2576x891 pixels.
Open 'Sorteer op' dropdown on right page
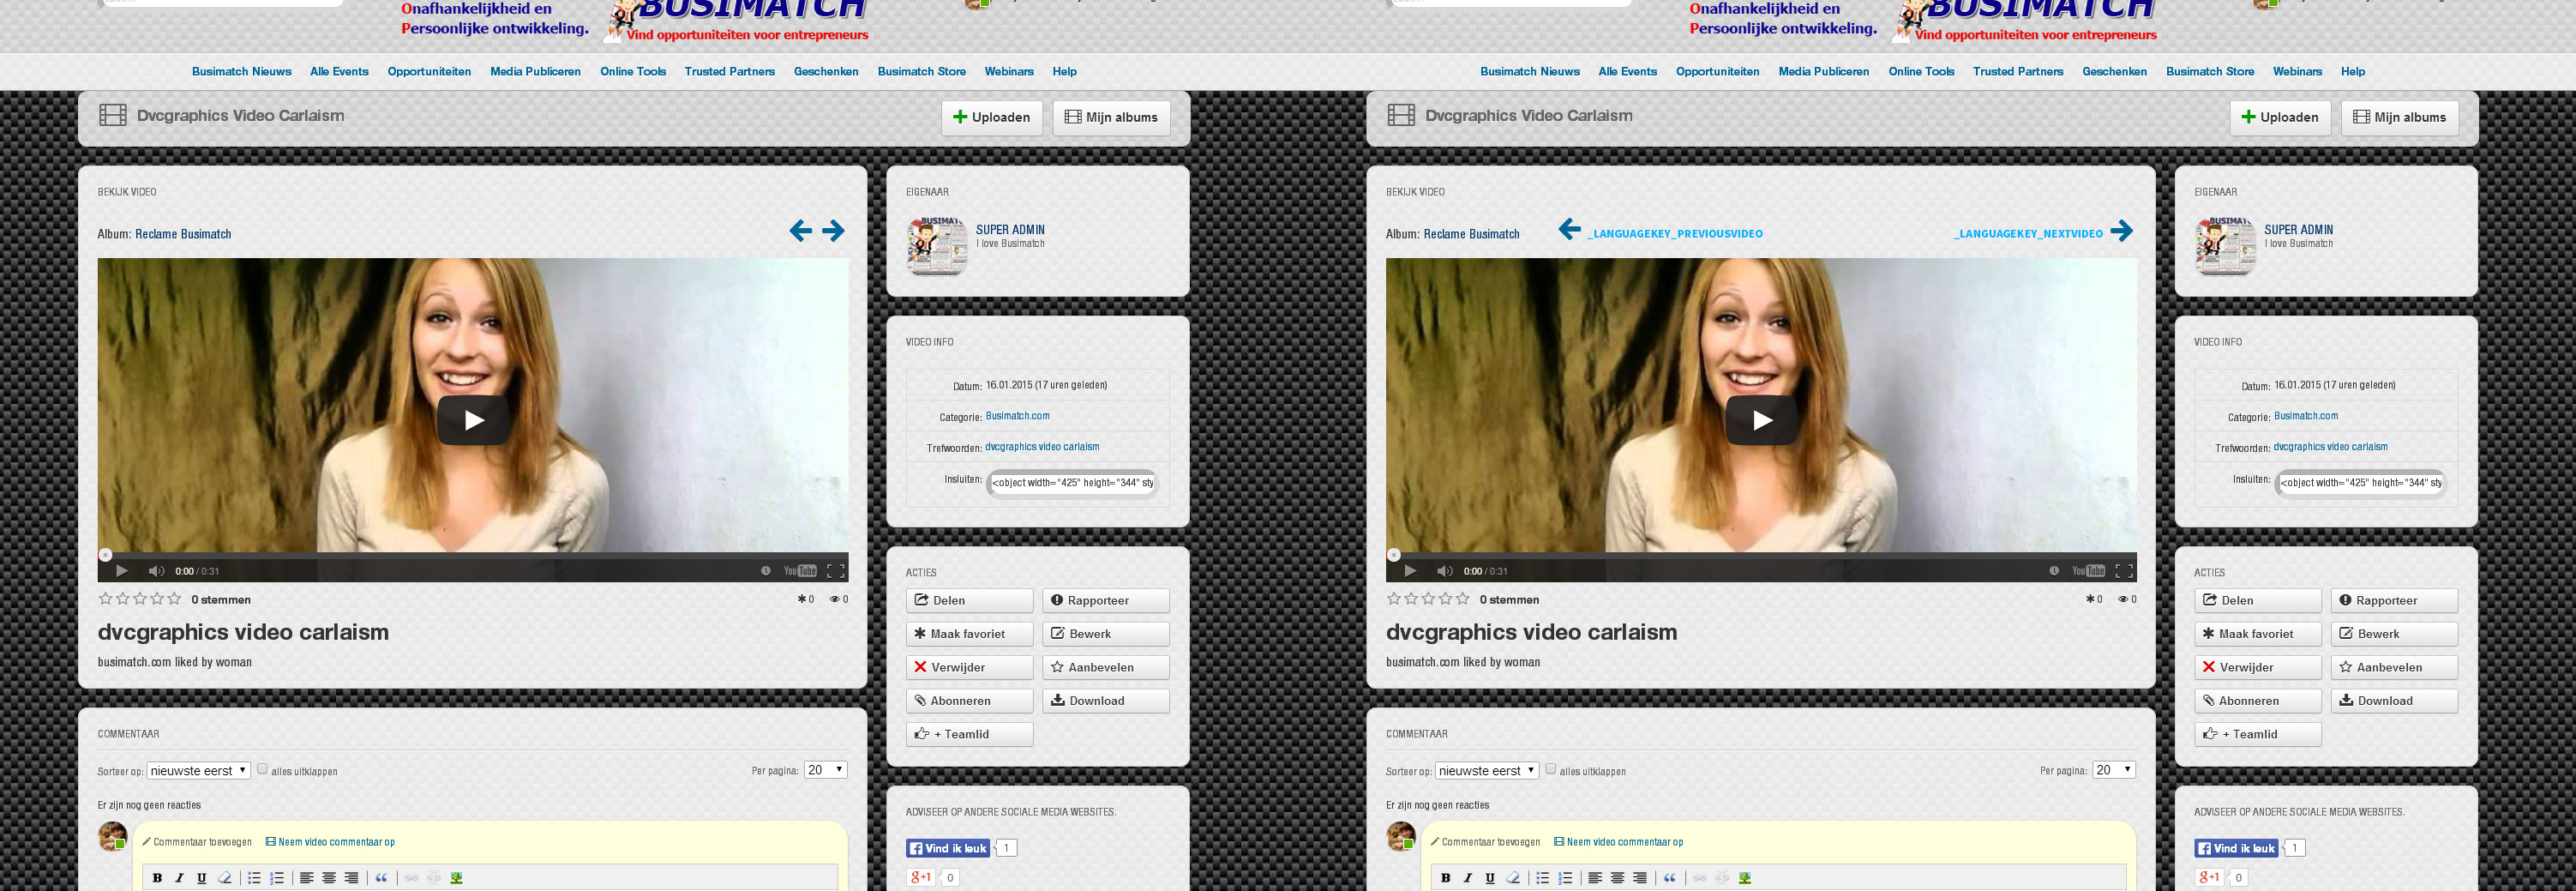1486,770
